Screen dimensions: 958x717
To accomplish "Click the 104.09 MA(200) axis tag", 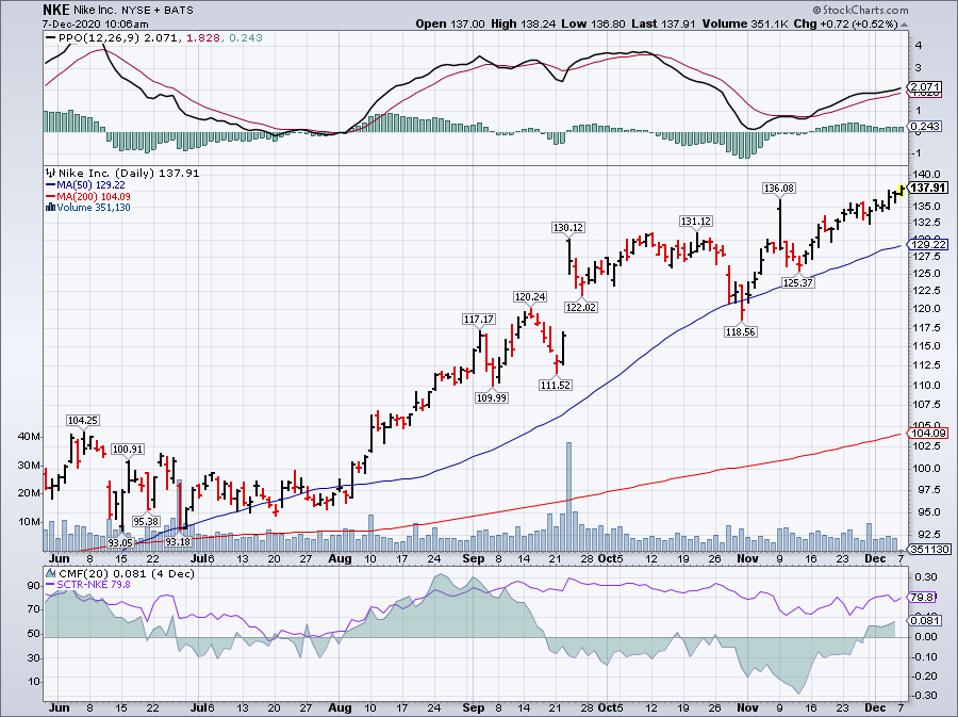I will tap(928, 433).
